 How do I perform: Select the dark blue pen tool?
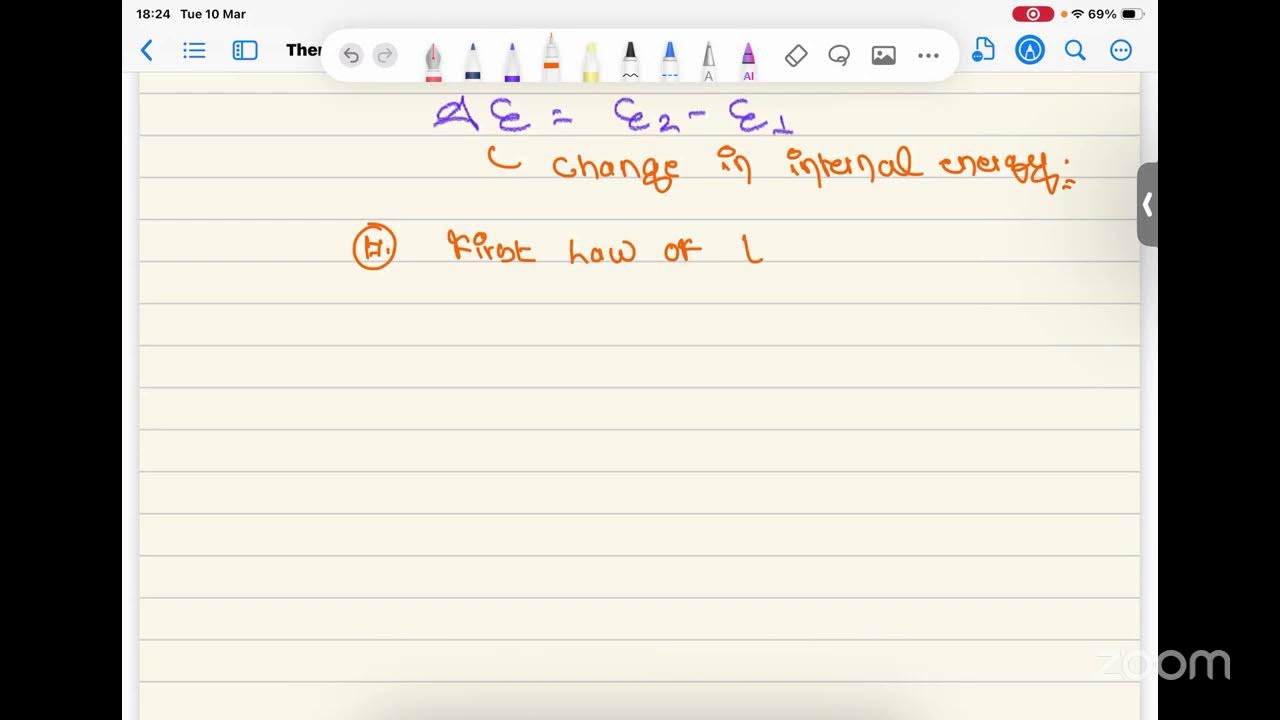point(472,60)
